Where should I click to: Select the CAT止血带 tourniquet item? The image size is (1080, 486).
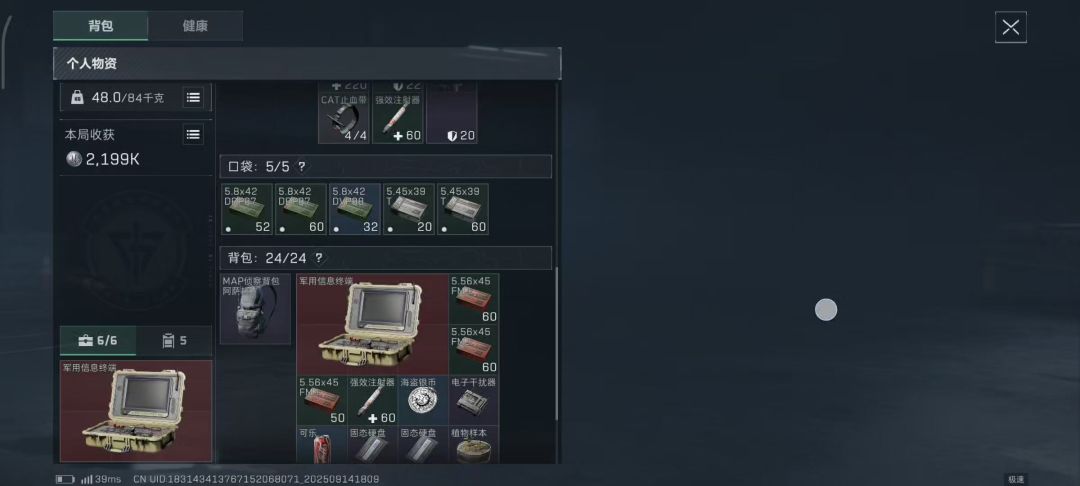pyautogui.click(x=344, y=114)
